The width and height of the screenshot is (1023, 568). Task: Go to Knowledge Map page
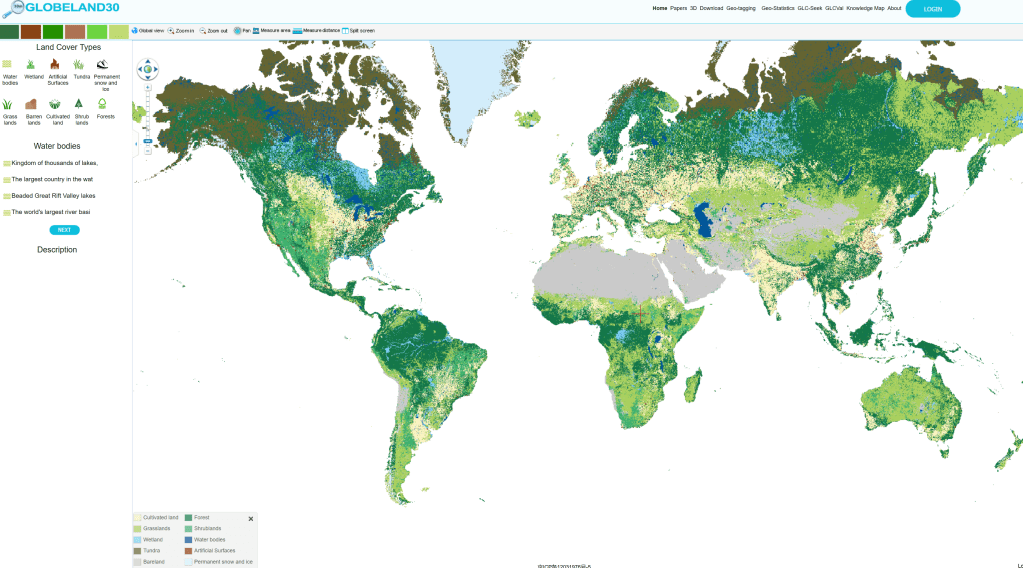coord(865,8)
